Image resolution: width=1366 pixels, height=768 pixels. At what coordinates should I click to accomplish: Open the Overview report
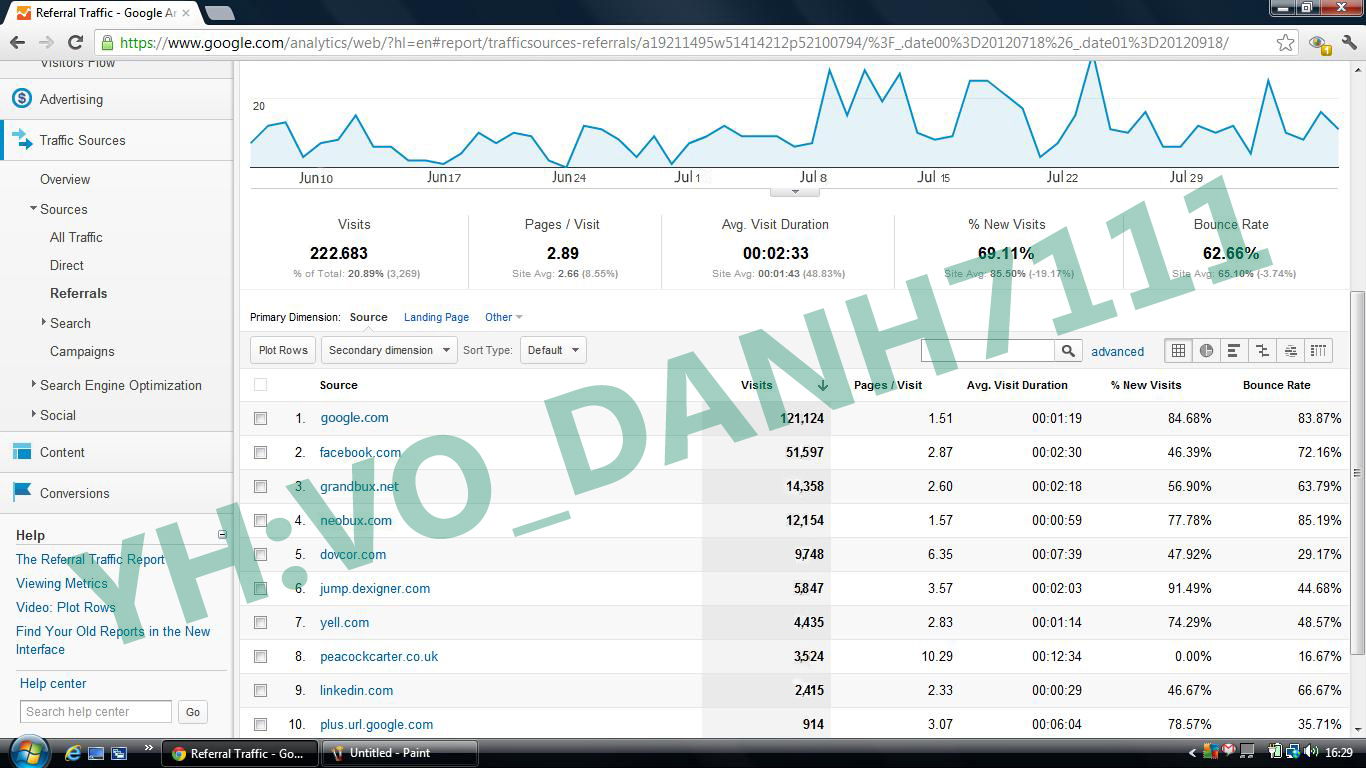65,179
